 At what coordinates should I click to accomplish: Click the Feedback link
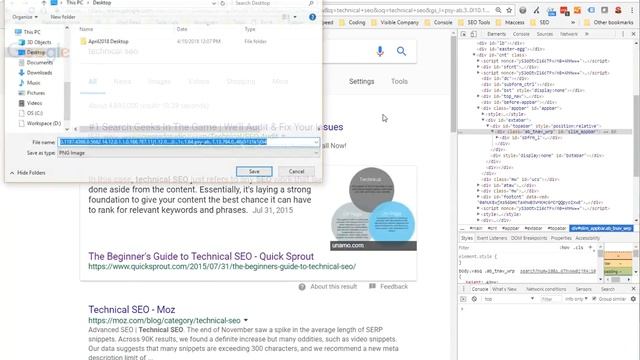[x=388, y=287]
